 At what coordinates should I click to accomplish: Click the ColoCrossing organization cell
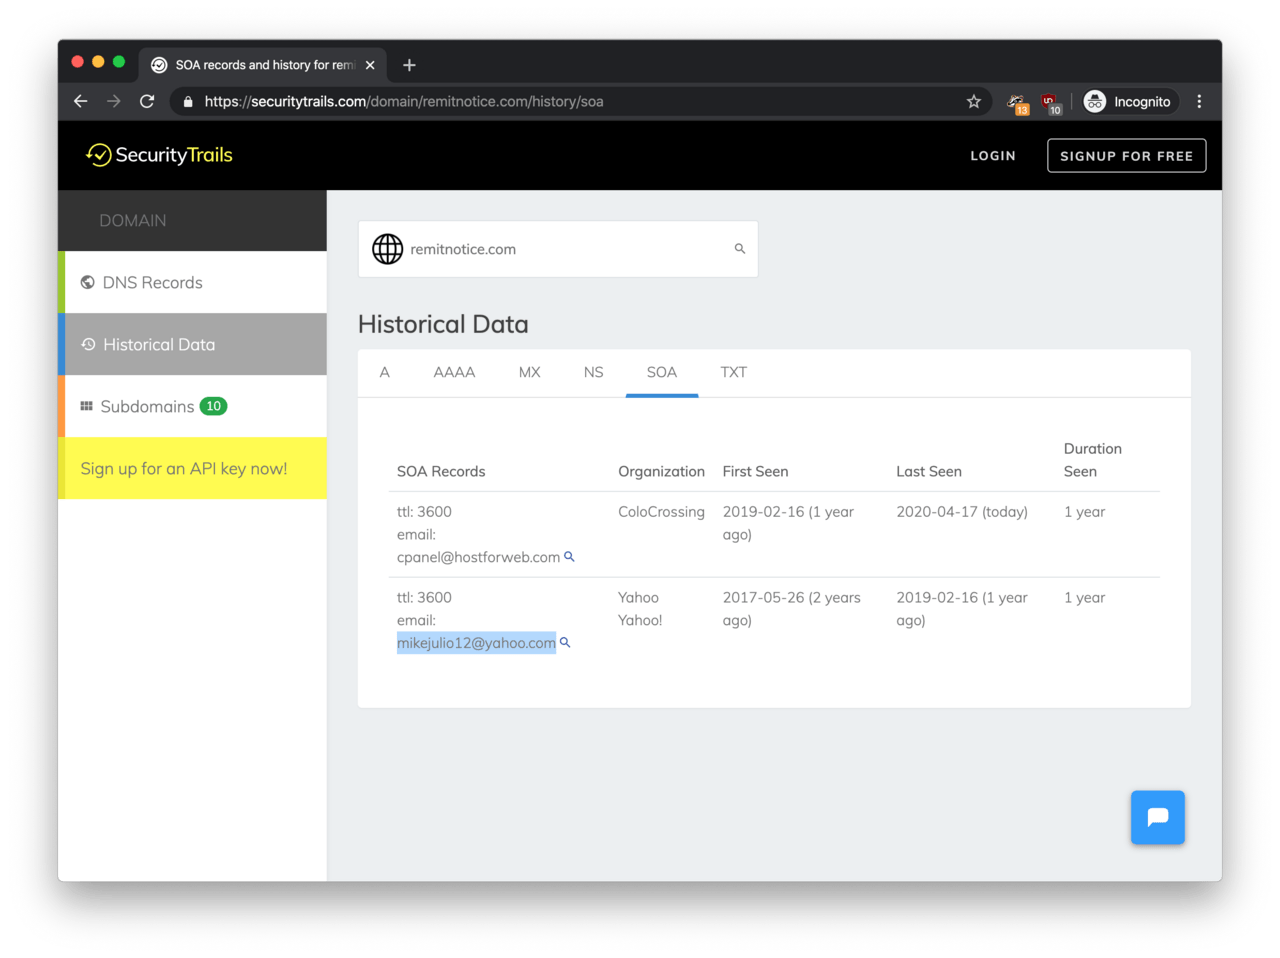point(661,511)
